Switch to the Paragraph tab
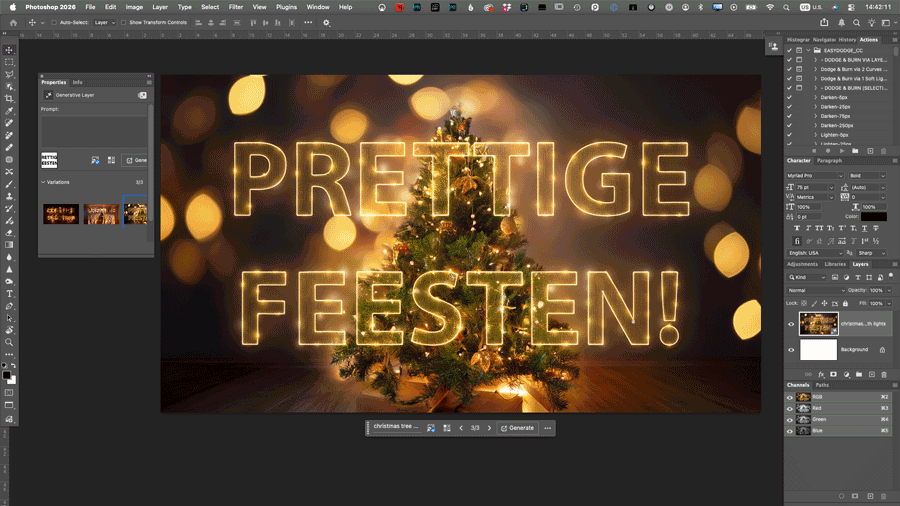 point(829,161)
